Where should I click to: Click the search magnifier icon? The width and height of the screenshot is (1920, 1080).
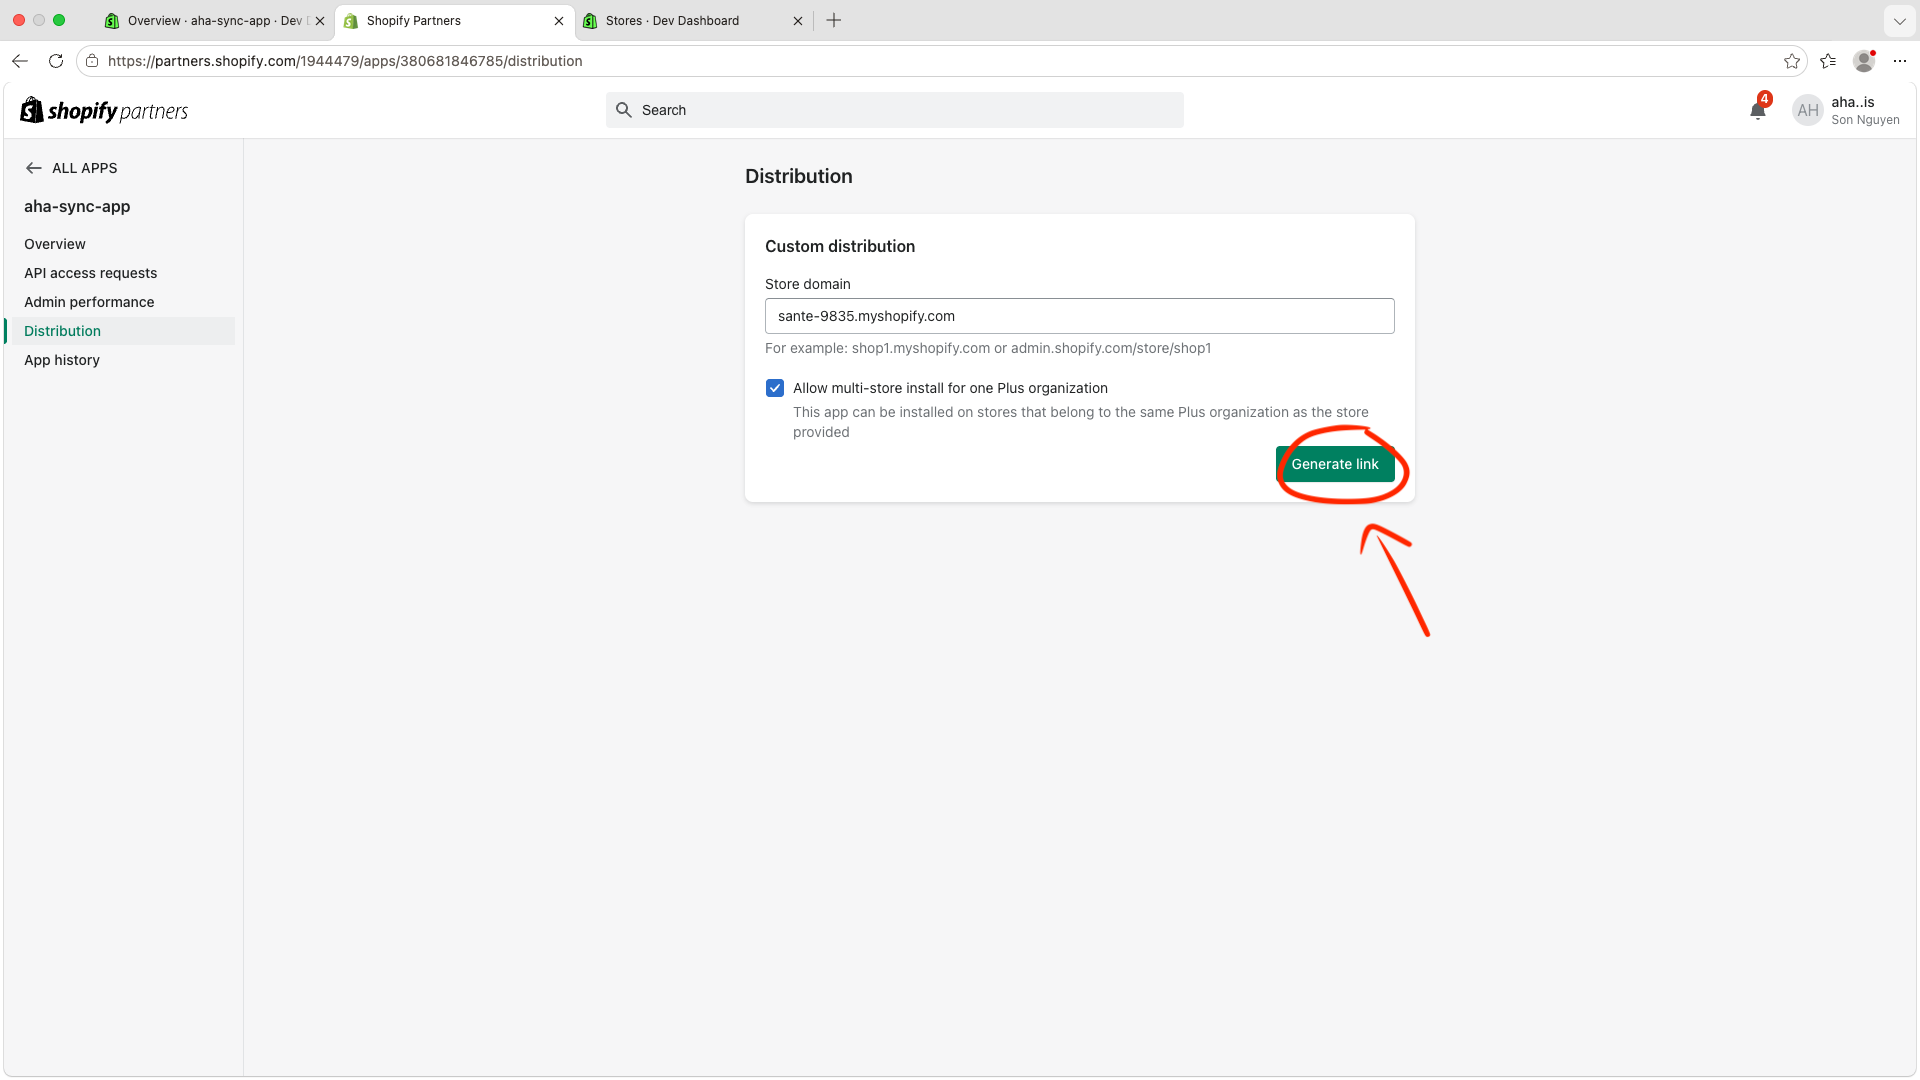[x=624, y=110]
